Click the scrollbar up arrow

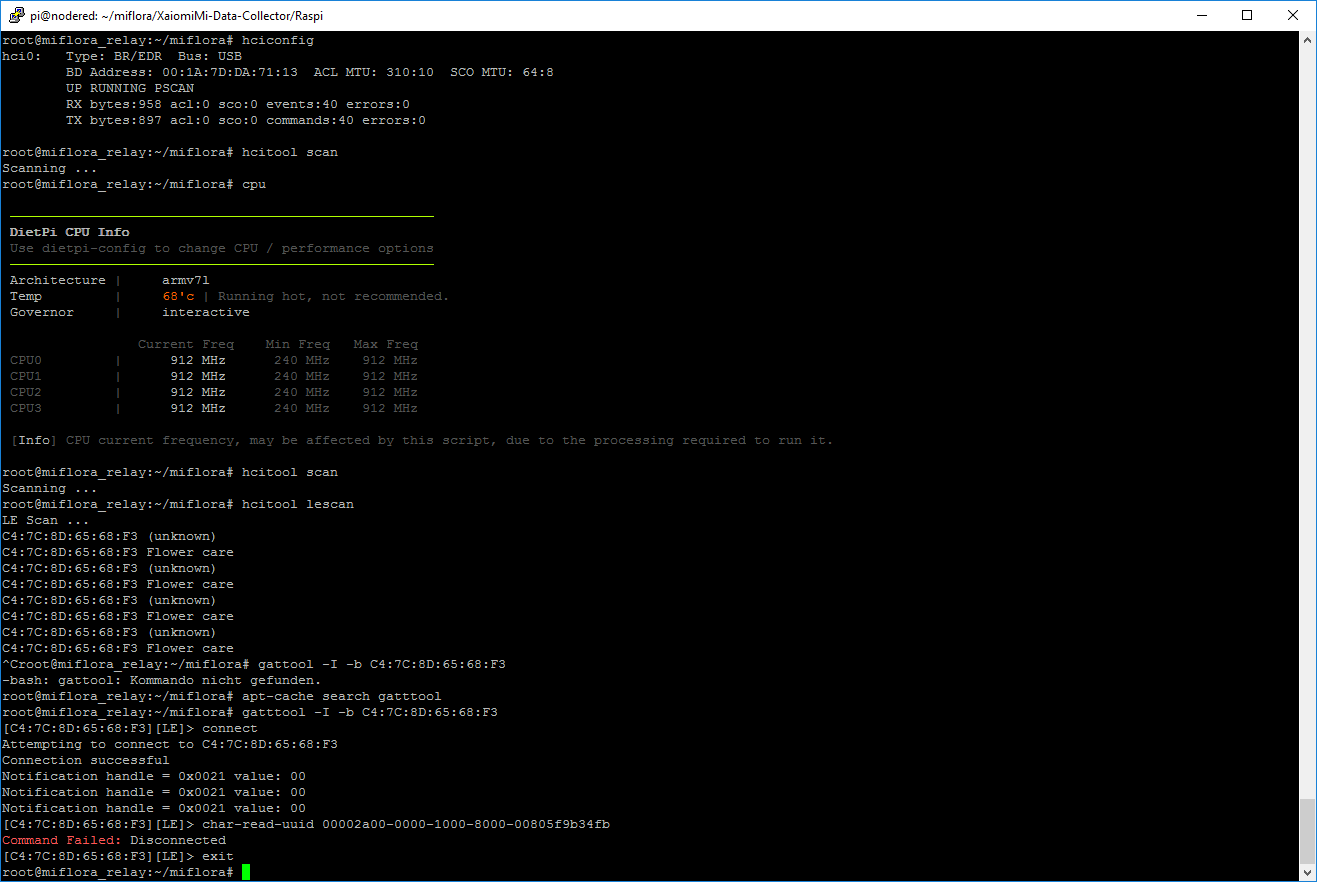click(1308, 40)
